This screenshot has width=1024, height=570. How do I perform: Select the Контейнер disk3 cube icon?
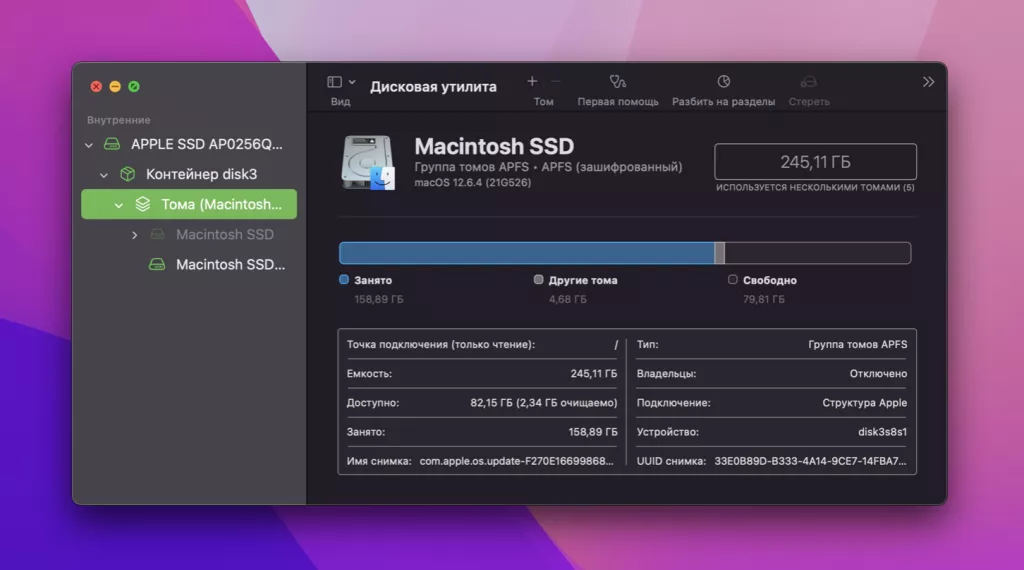coord(127,174)
